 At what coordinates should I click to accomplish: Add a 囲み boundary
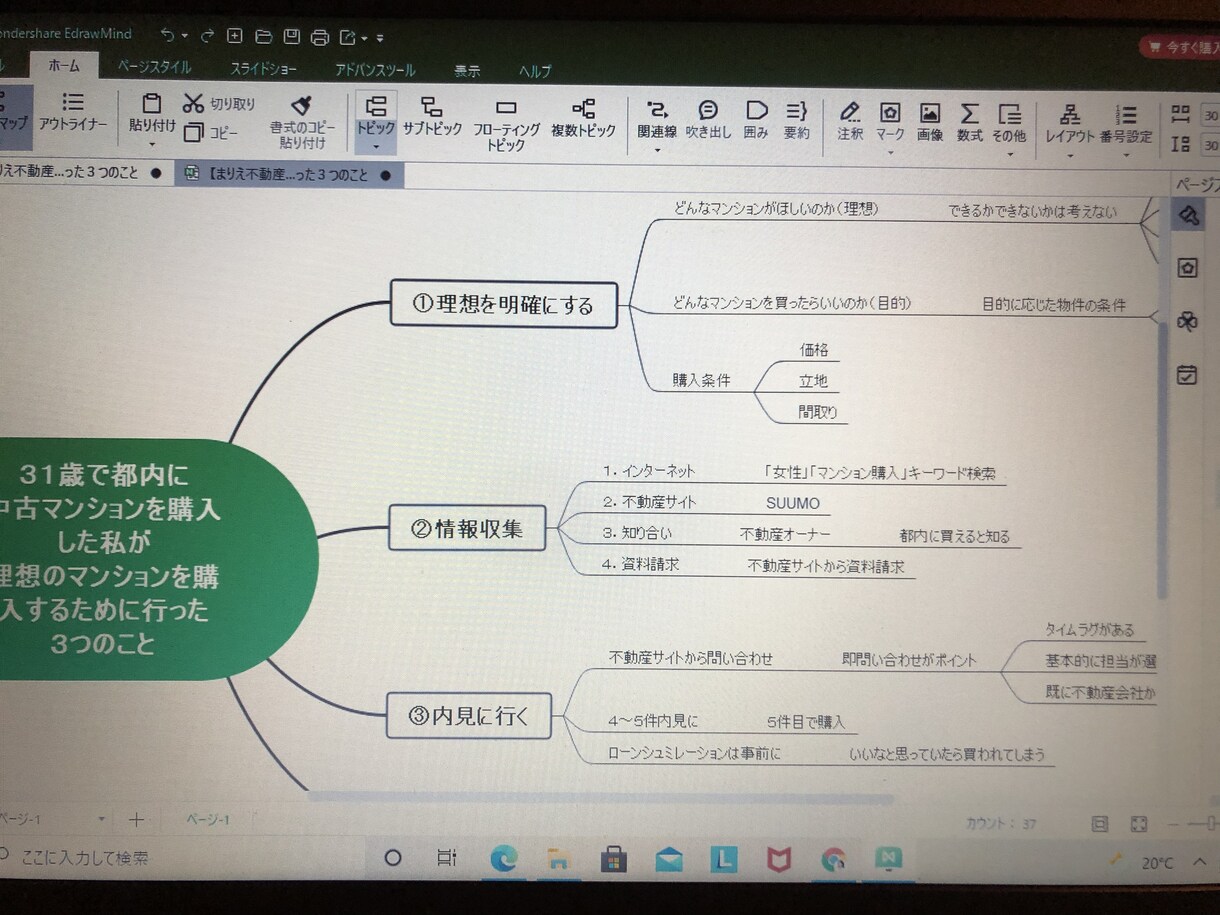[x=756, y=119]
